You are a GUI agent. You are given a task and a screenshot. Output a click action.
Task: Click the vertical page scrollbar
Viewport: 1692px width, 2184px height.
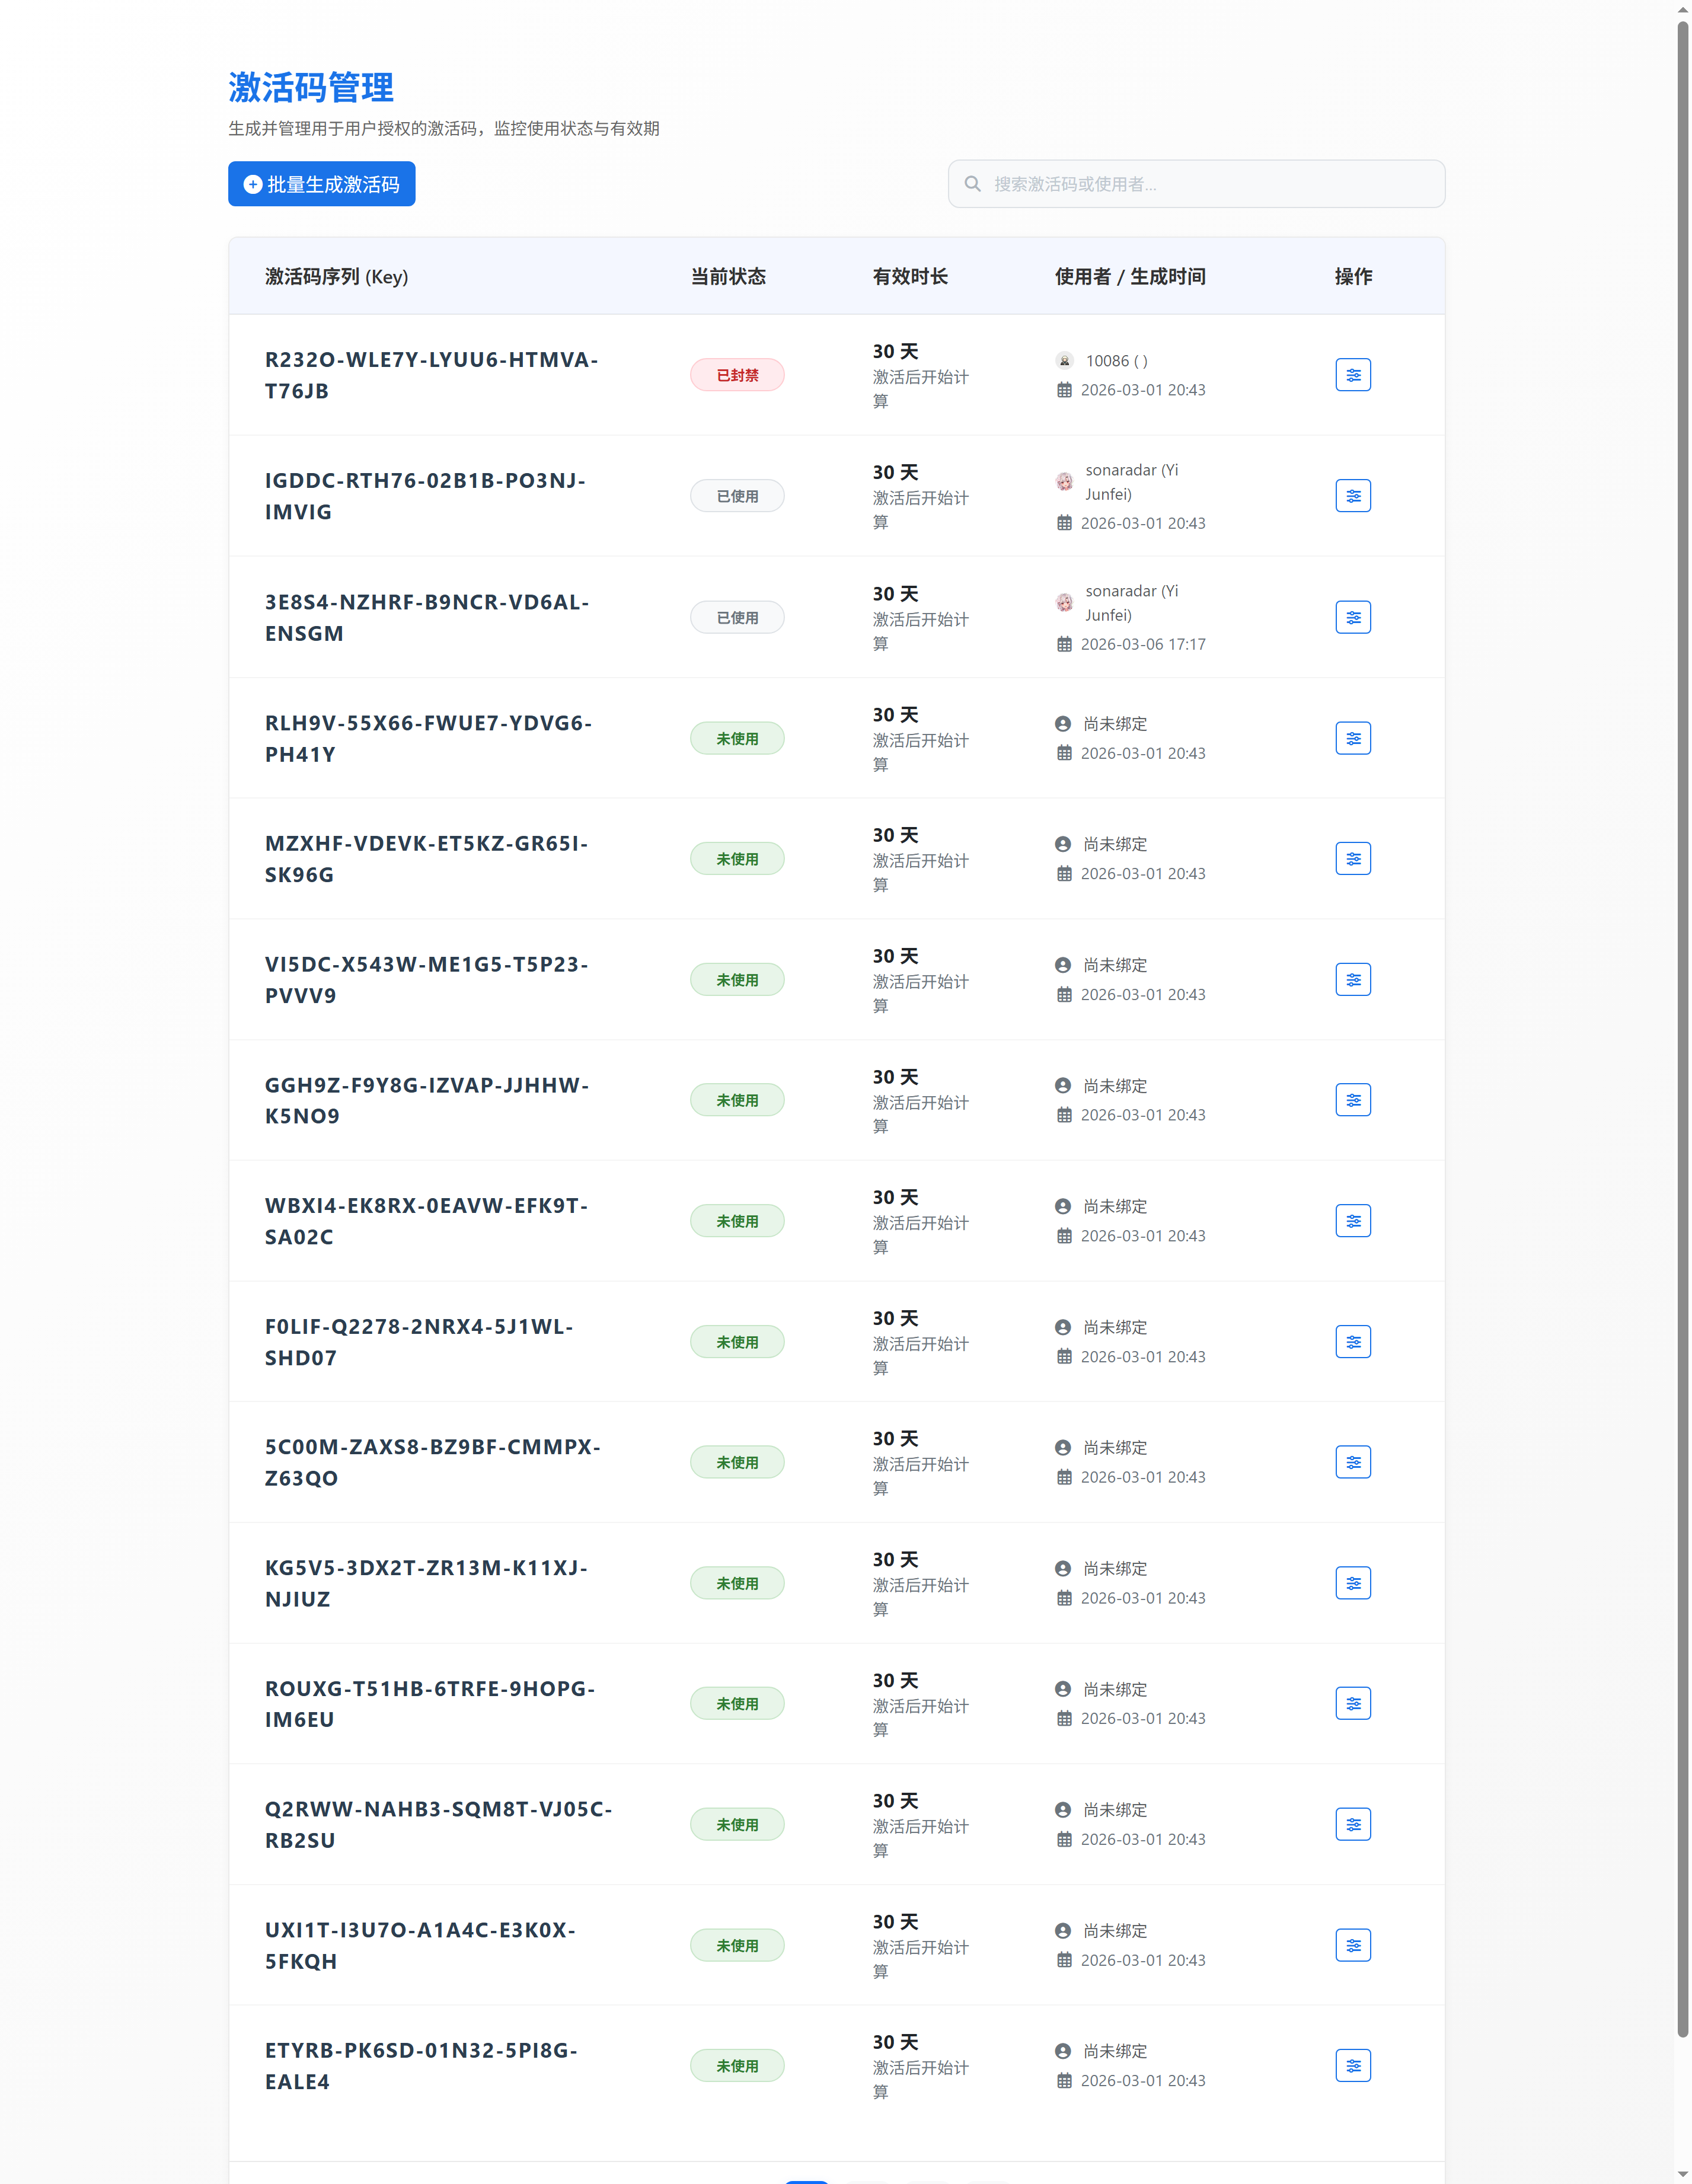1682,1000
